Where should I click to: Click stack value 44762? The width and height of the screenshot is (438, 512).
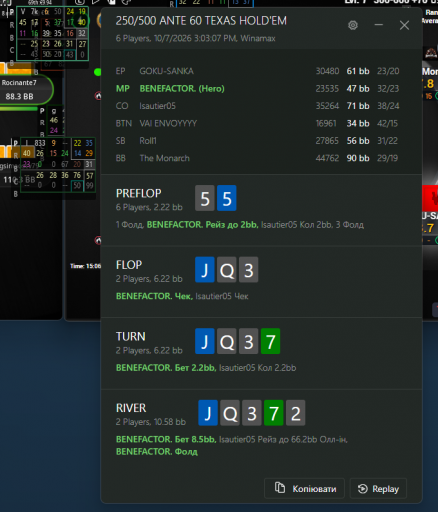[327, 158]
